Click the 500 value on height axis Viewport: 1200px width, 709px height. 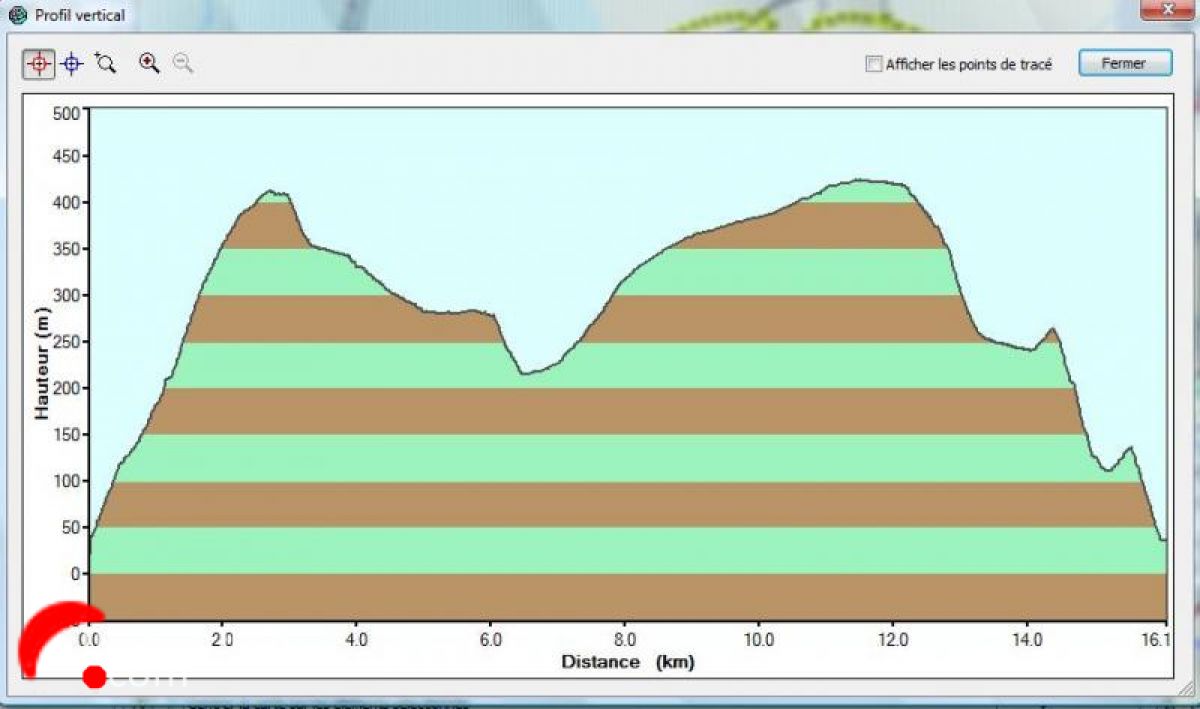coord(66,111)
